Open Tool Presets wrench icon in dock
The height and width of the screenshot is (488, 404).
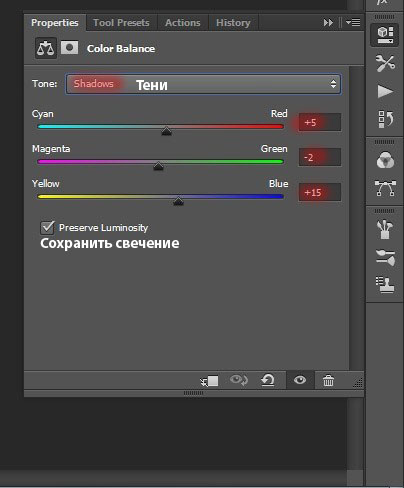point(385,63)
